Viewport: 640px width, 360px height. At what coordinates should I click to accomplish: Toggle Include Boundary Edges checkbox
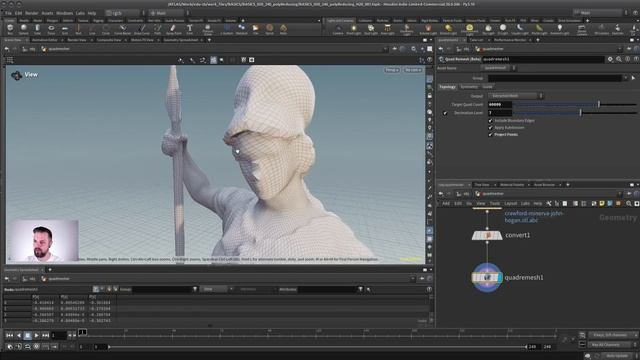[x=490, y=121]
